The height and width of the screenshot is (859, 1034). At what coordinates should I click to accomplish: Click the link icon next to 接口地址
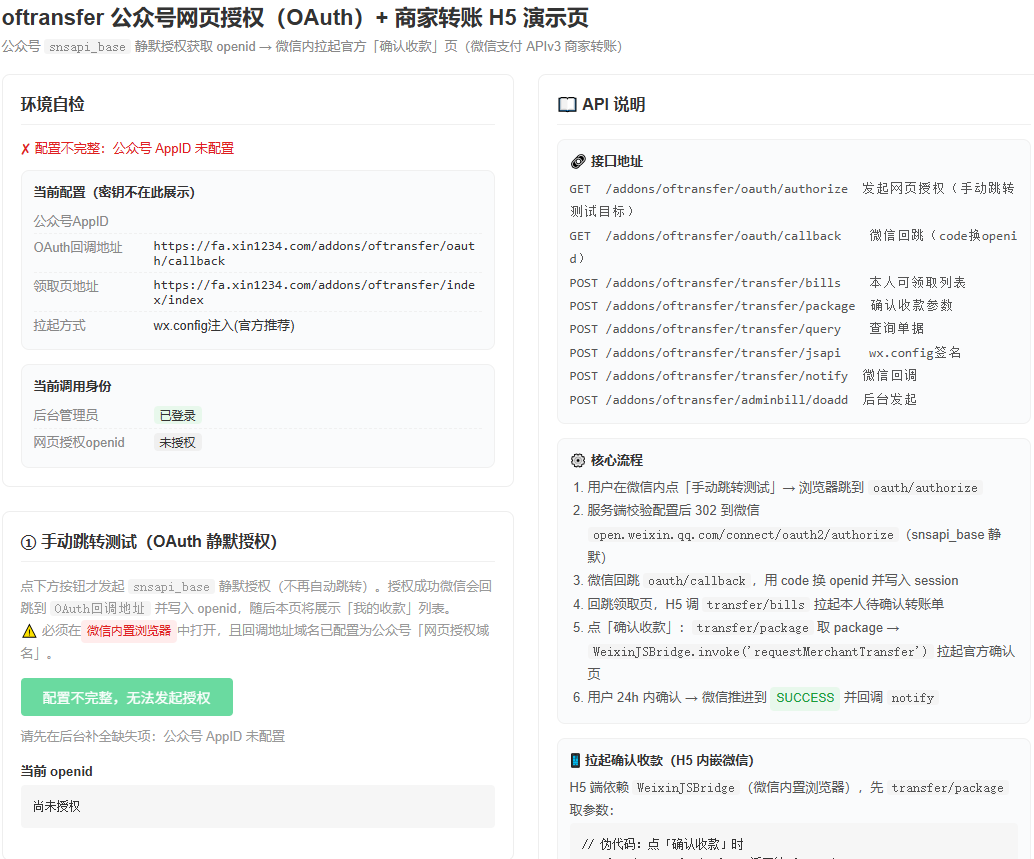(x=578, y=162)
